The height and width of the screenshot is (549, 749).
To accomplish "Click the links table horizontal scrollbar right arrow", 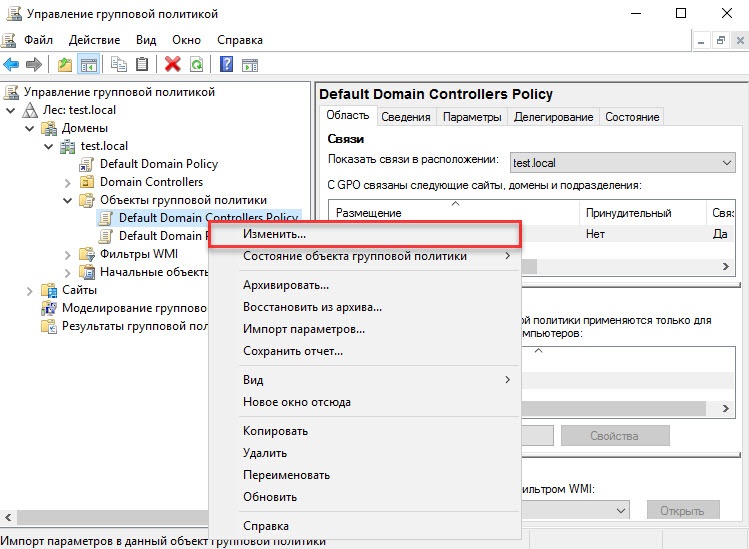I will 726,267.
